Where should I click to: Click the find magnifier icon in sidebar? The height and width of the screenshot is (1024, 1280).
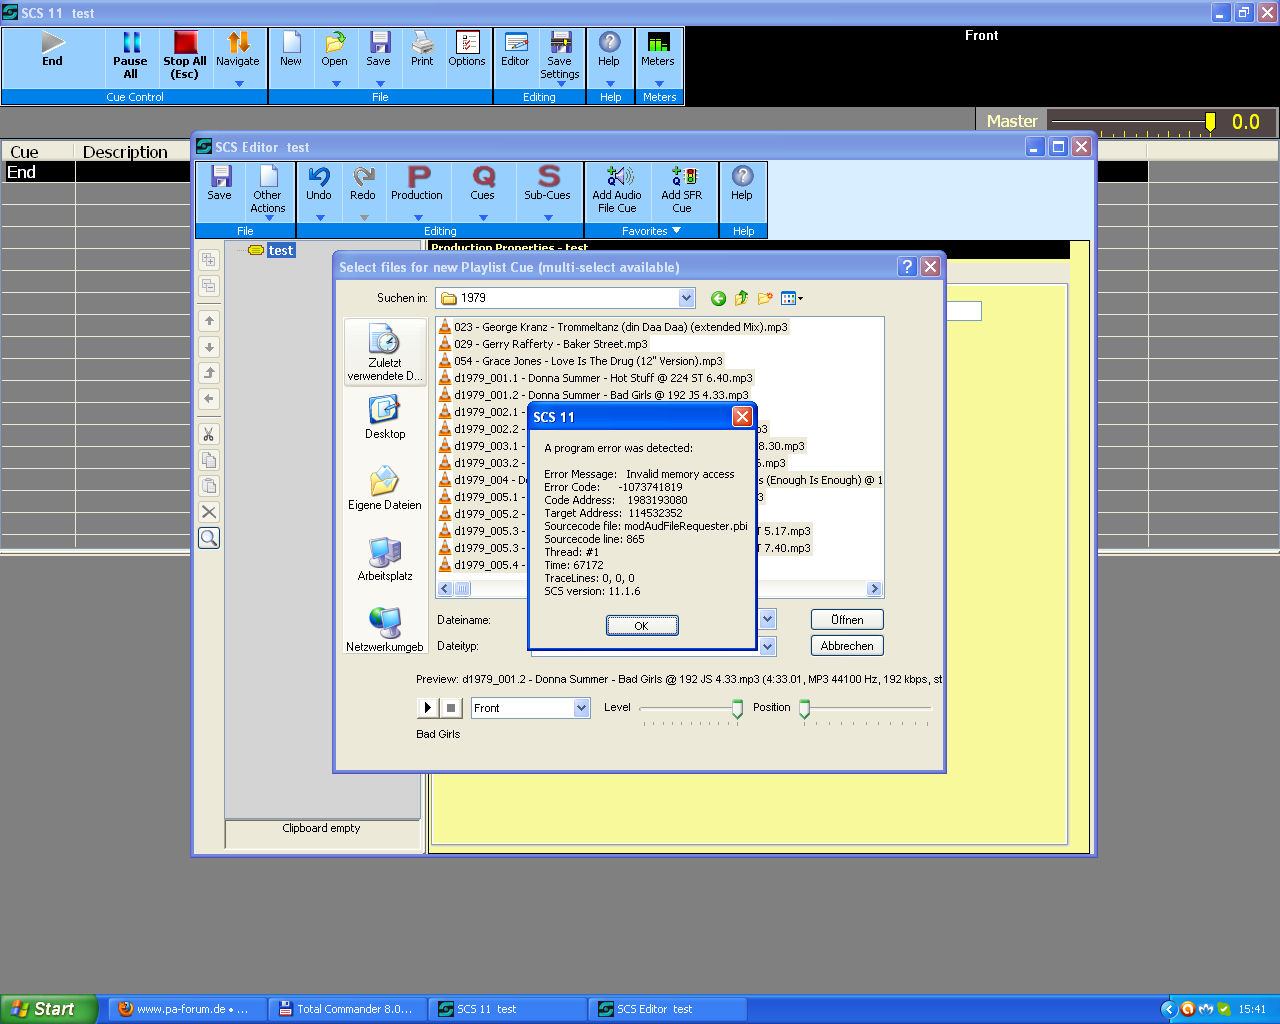tap(209, 538)
